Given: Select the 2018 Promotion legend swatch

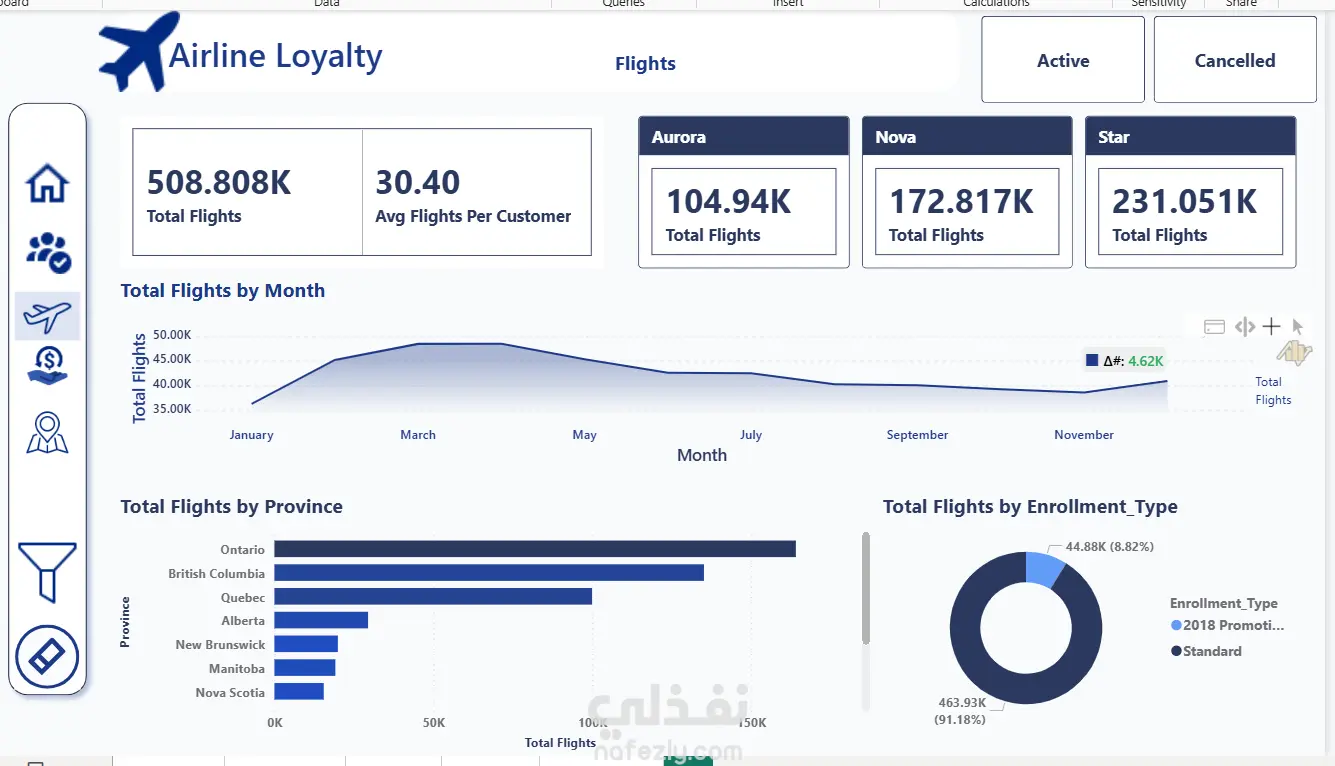Looking at the screenshot, I should [1176, 626].
